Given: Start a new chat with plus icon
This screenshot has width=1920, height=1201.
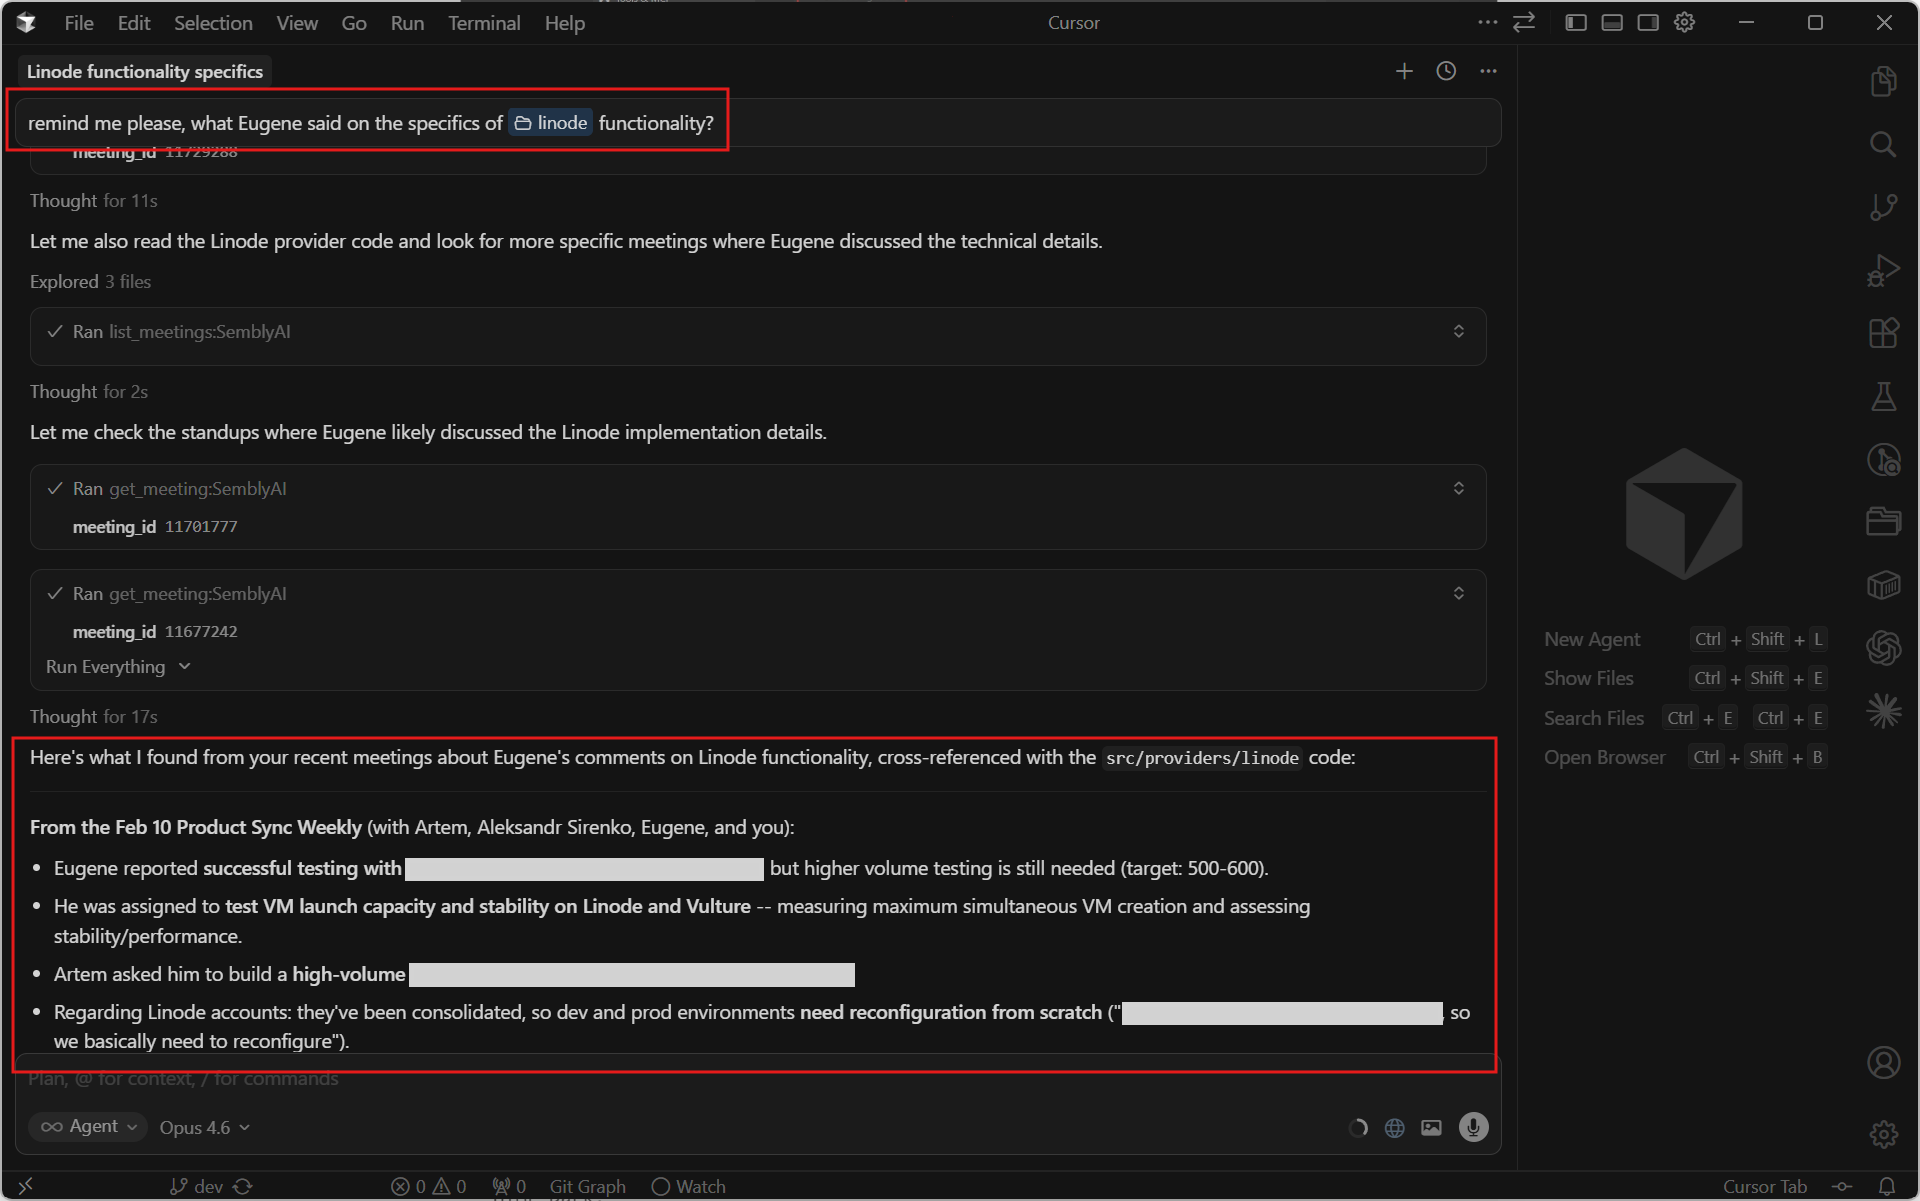Looking at the screenshot, I should 1404,71.
